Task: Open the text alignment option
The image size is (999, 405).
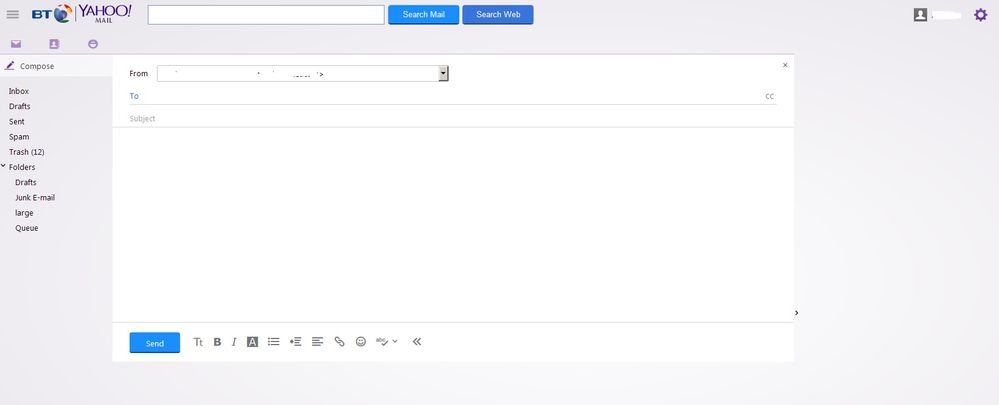Action: click(x=317, y=342)
